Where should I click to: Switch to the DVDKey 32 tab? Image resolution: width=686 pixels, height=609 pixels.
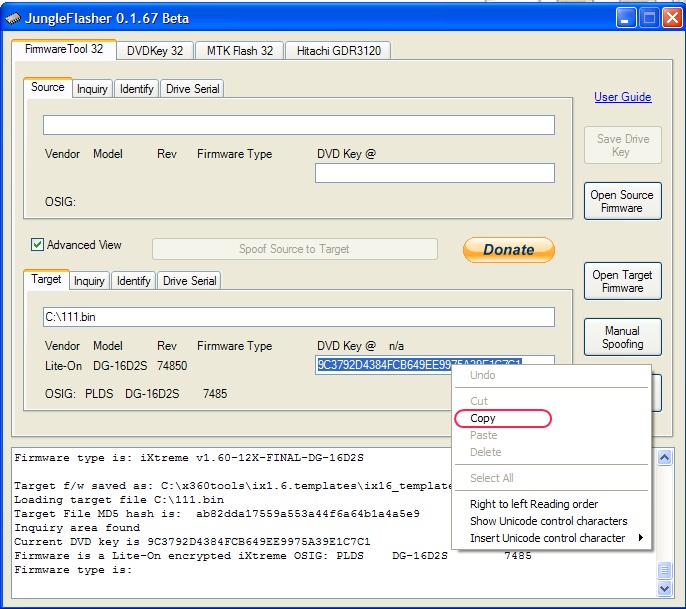click(155, 51)
